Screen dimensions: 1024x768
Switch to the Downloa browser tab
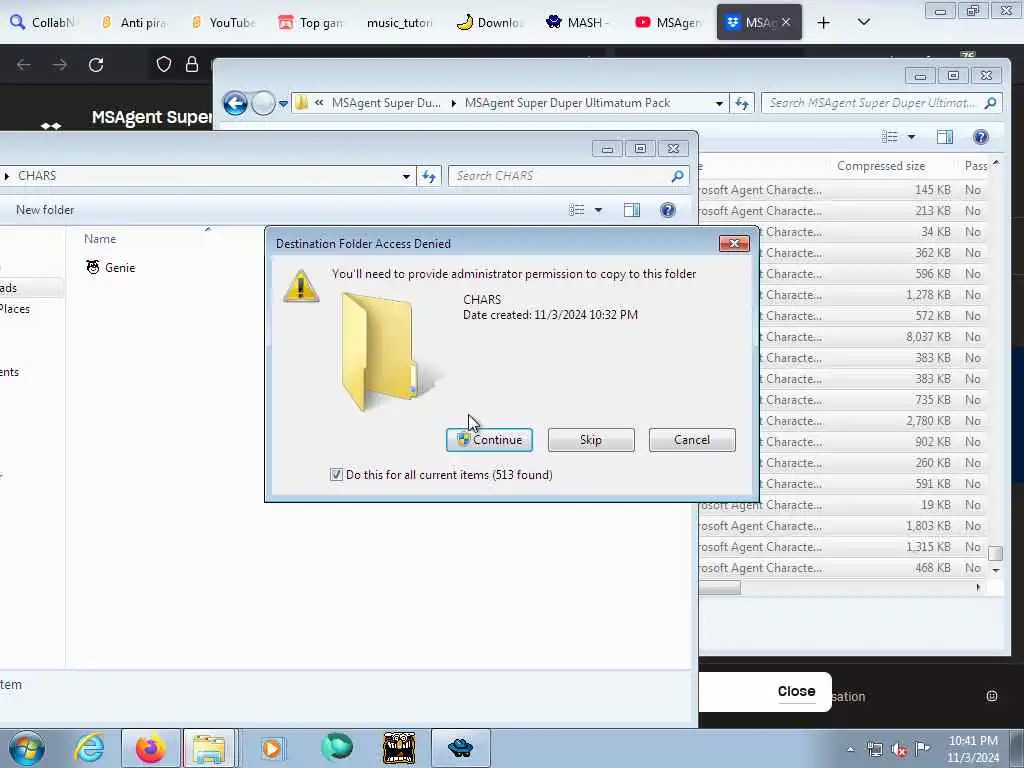click(x=490, y=22)
